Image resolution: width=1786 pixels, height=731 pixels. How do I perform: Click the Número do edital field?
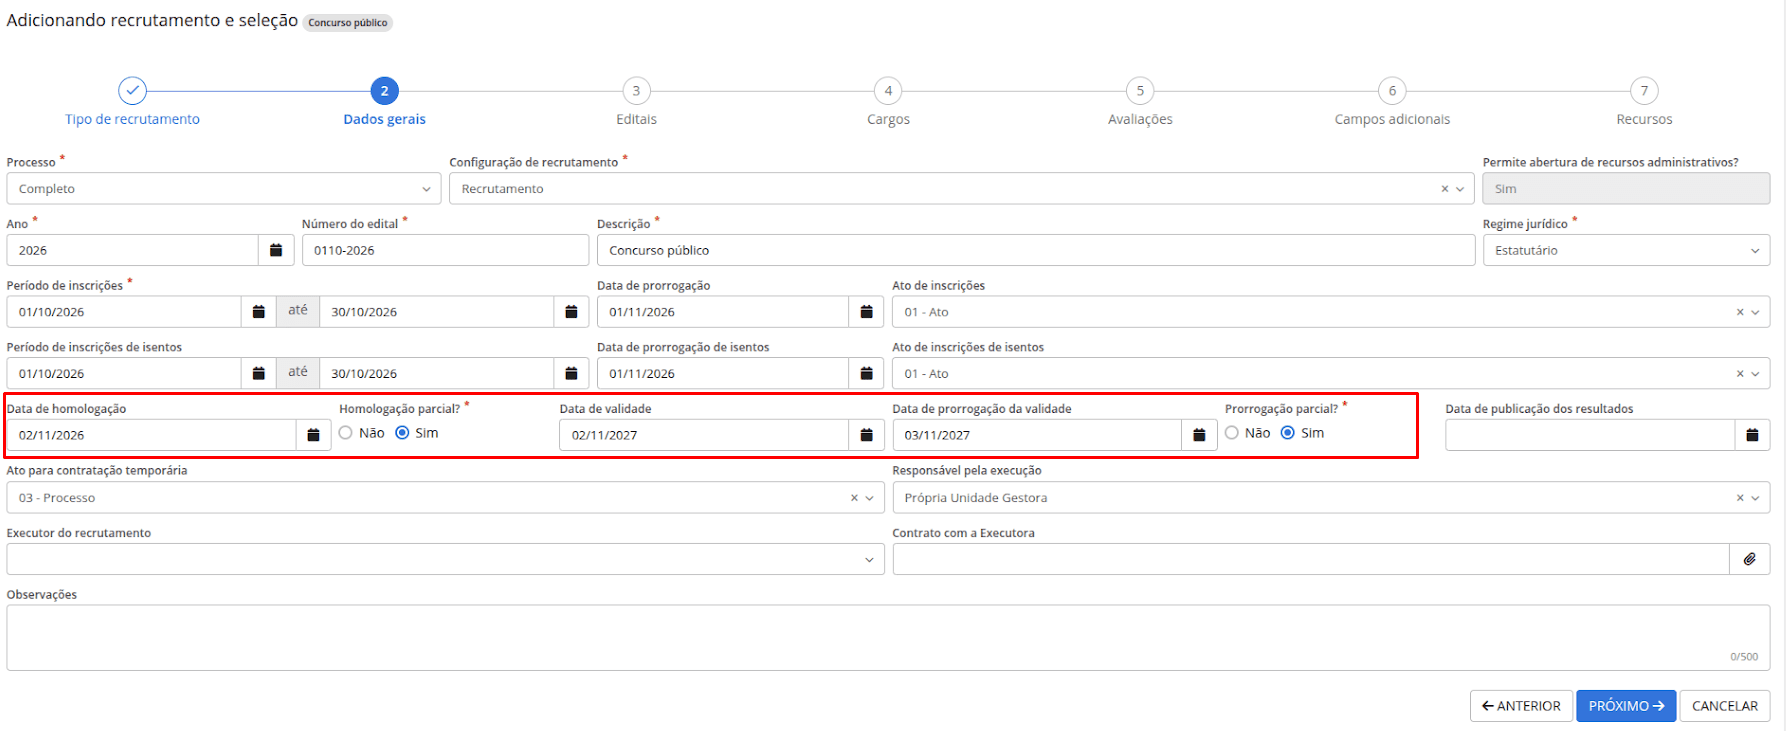445,250
